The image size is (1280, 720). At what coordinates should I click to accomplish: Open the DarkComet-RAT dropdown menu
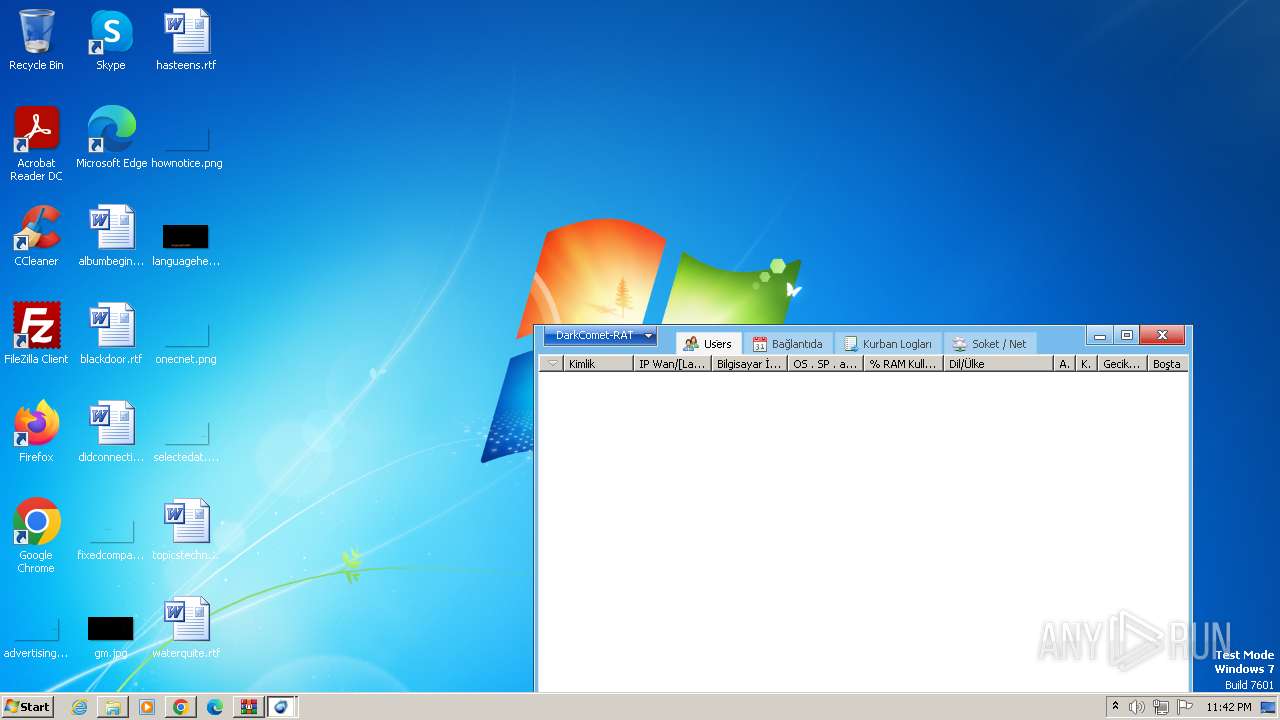point(600,336)
